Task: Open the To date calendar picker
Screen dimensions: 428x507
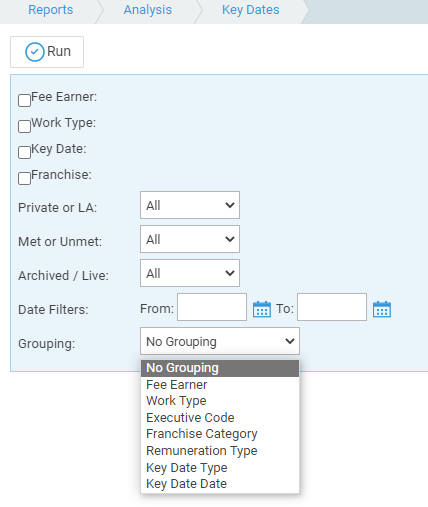Action: (382, 309)
